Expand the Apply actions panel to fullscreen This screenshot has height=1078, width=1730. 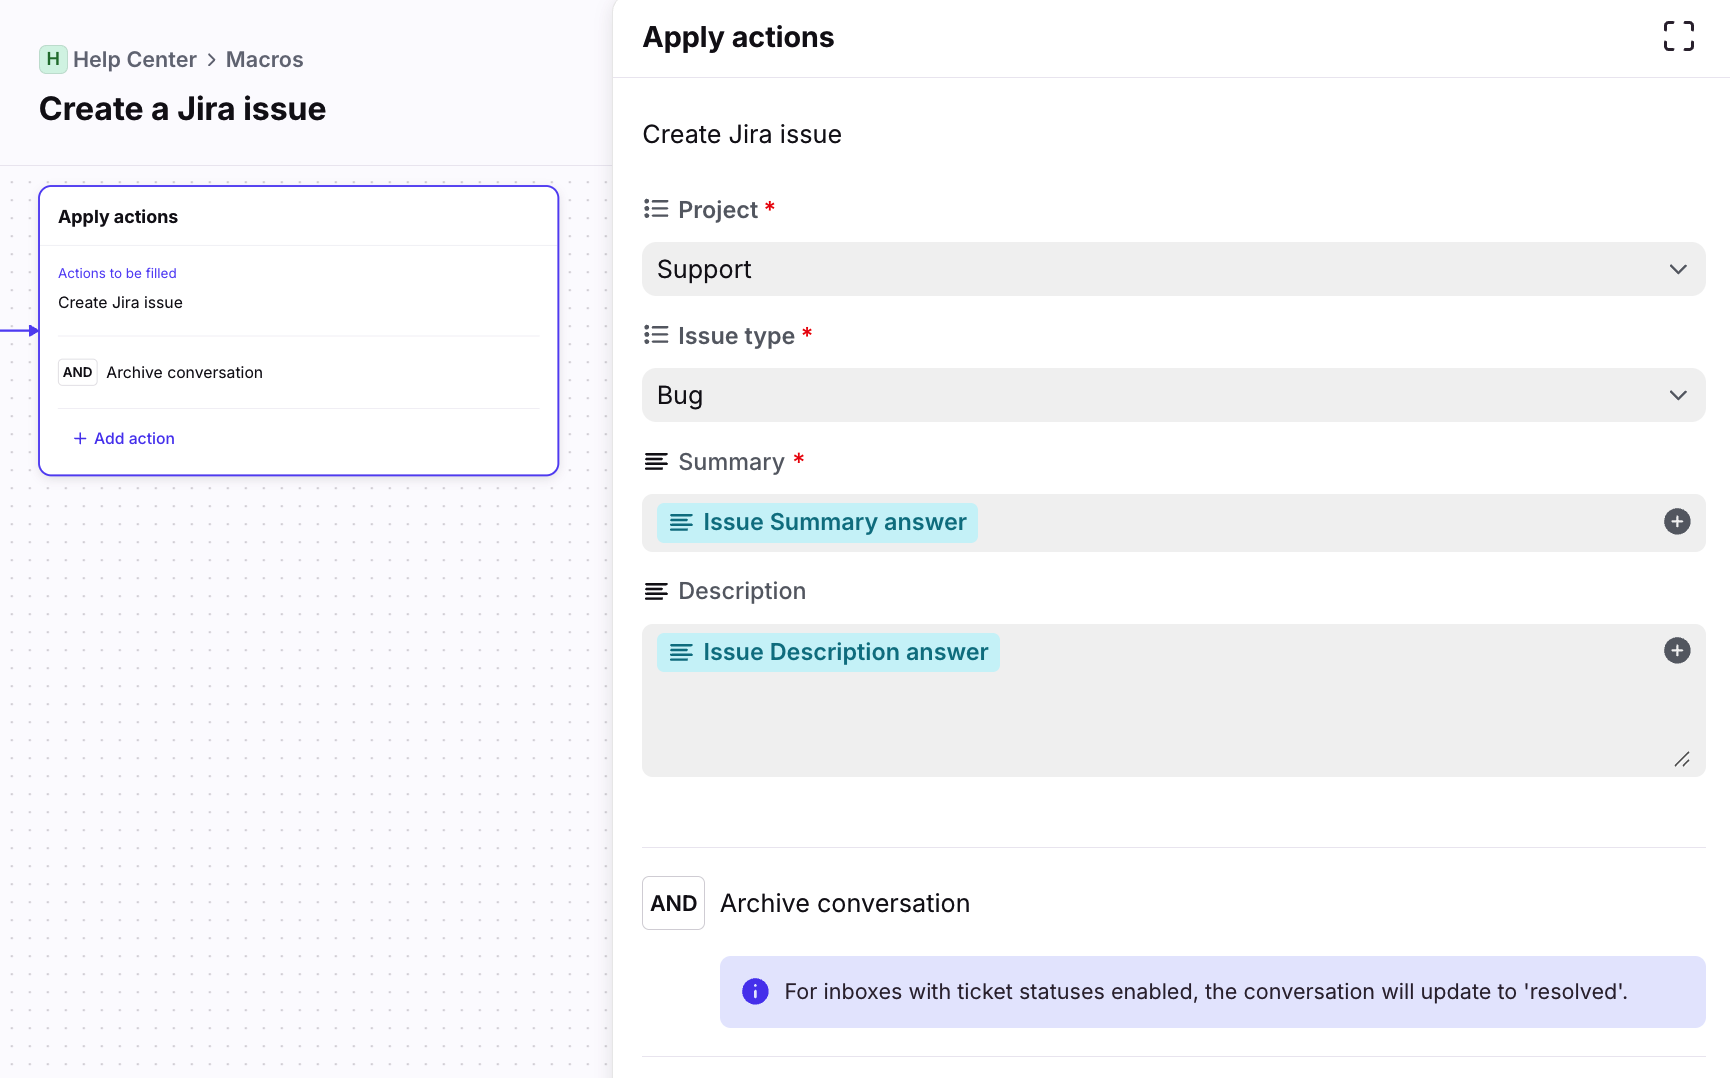click(1678, 37)
